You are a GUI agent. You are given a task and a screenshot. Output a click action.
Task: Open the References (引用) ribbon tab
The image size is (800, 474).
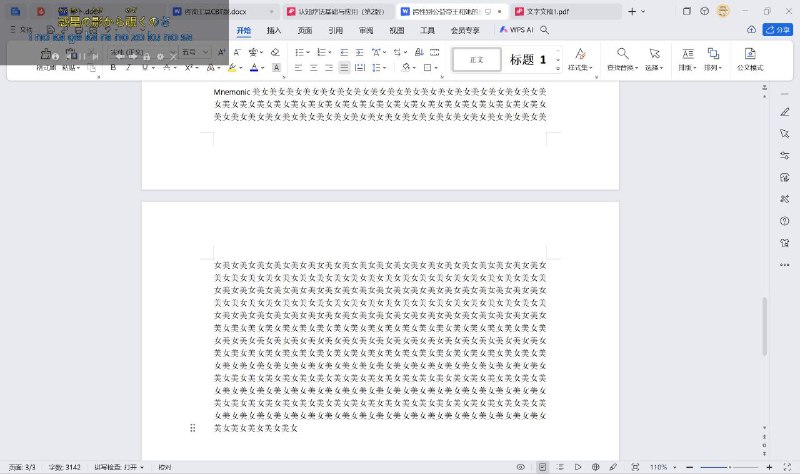pyautogui.click(x=335, y=30)
